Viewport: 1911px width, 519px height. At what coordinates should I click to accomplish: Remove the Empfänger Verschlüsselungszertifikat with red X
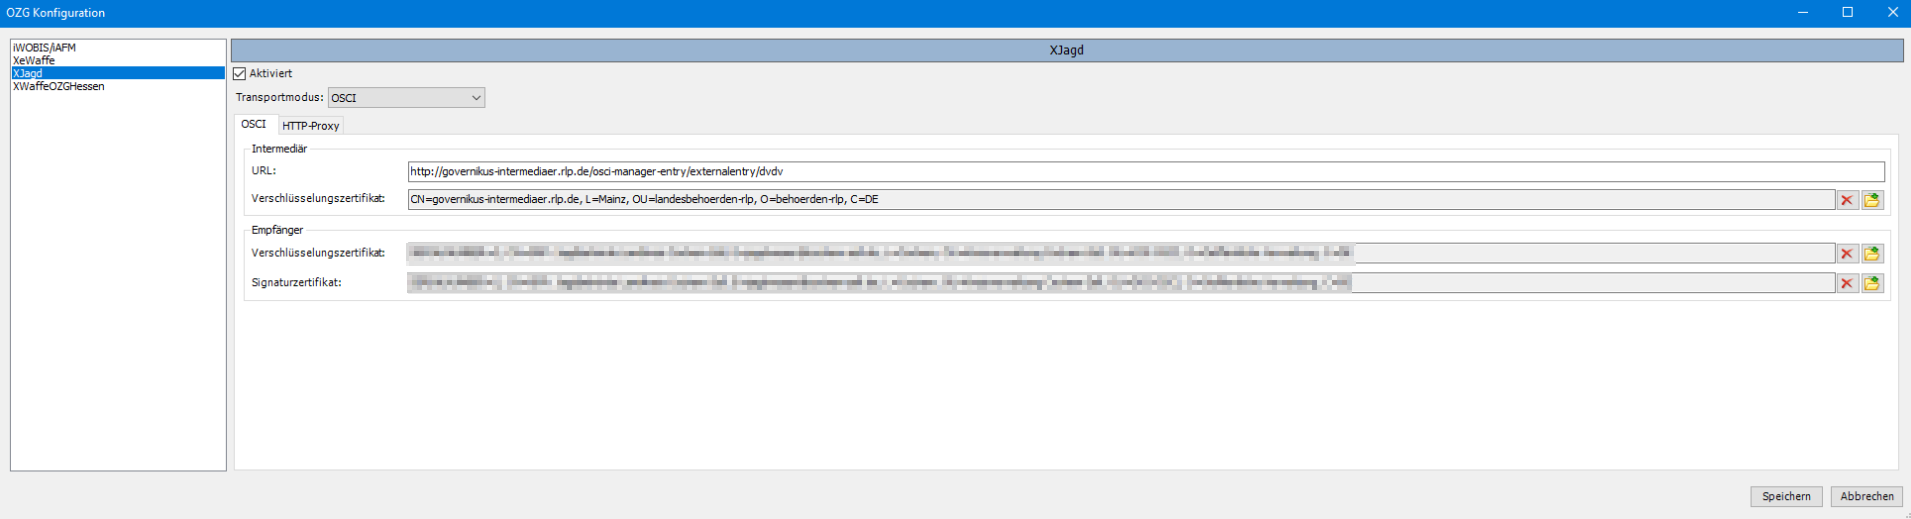click(x=1846, y=254)
